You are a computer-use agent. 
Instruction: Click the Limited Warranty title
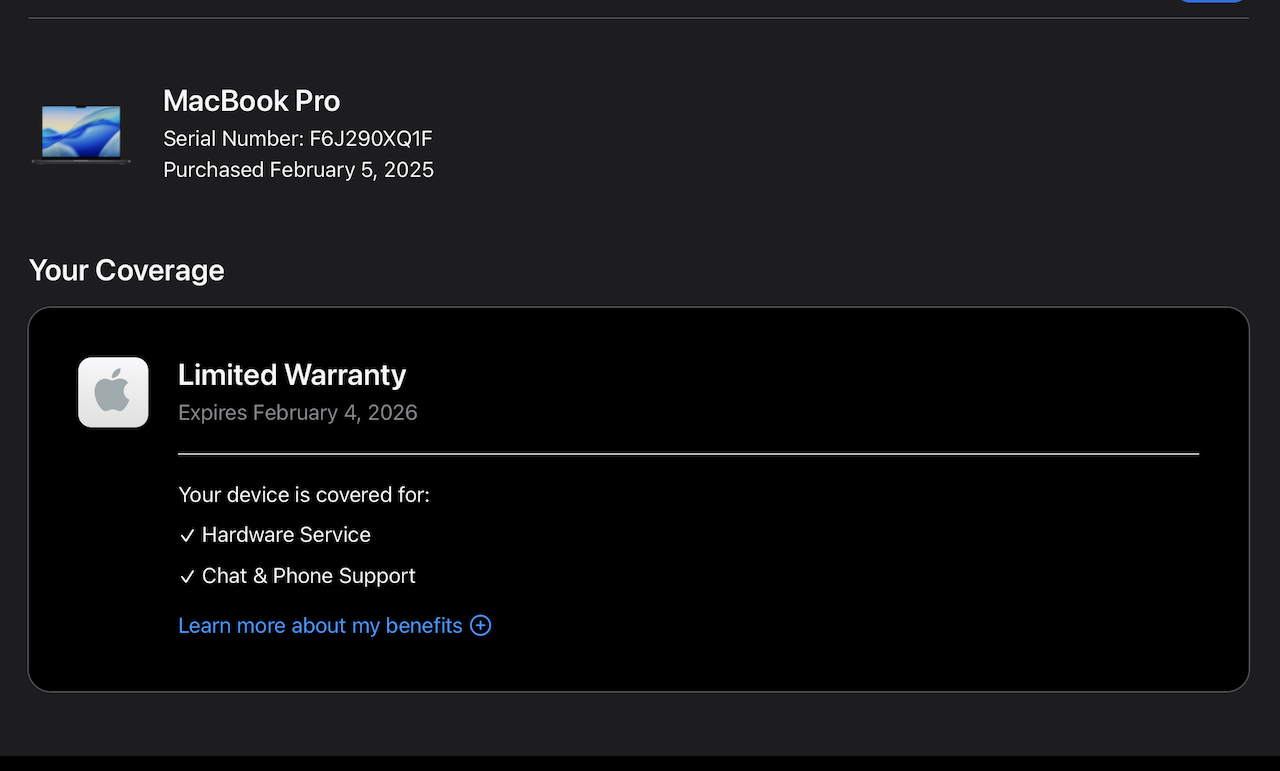coord(292,375)
